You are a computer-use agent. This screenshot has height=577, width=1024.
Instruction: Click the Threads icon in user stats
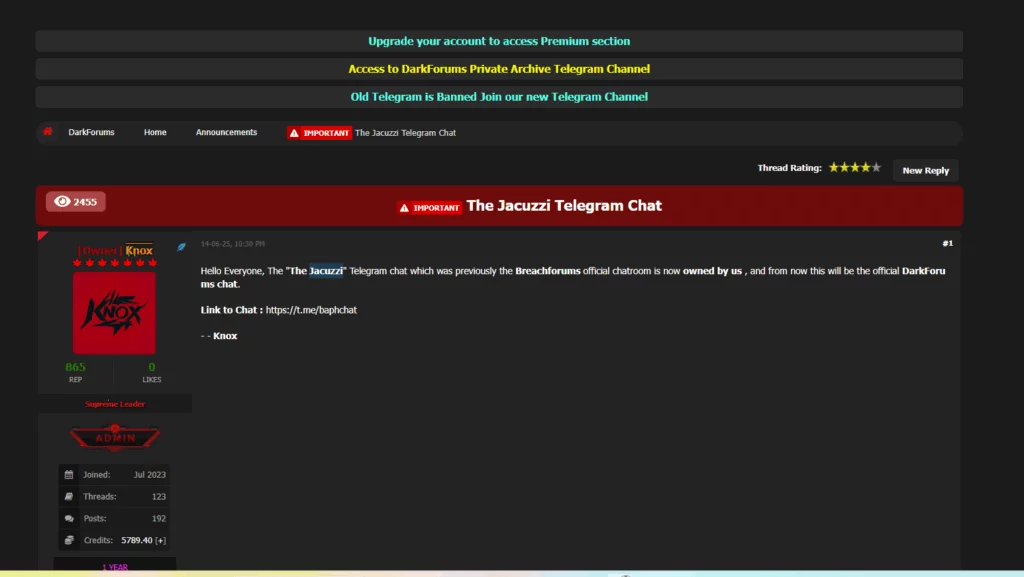69,497
